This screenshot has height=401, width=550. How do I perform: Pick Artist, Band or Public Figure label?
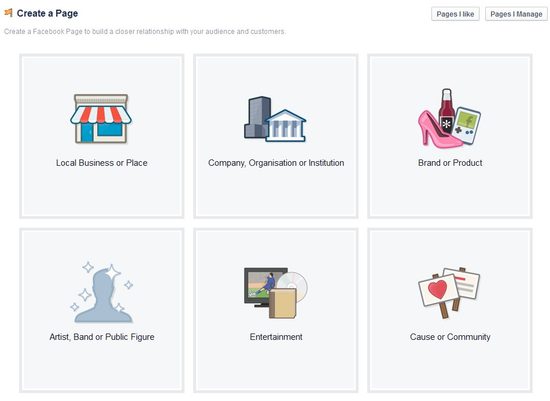[102, 337]
